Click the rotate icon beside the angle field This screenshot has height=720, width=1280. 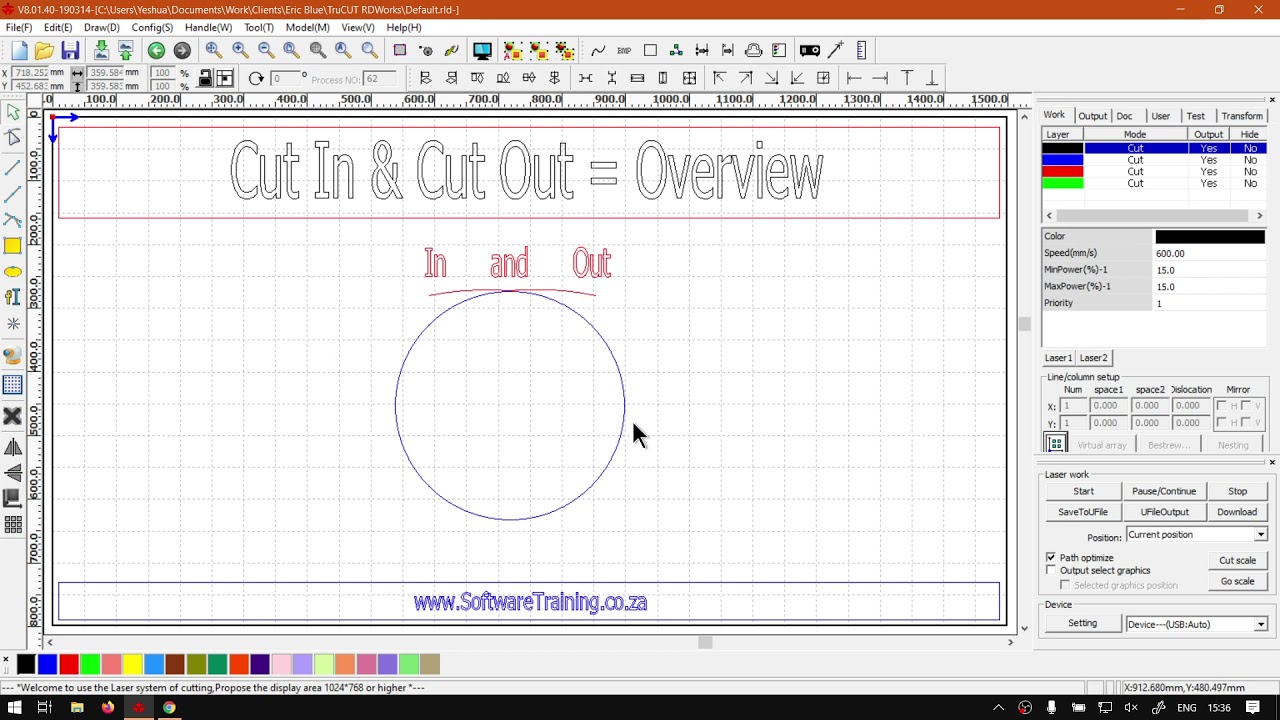point(256,79)
